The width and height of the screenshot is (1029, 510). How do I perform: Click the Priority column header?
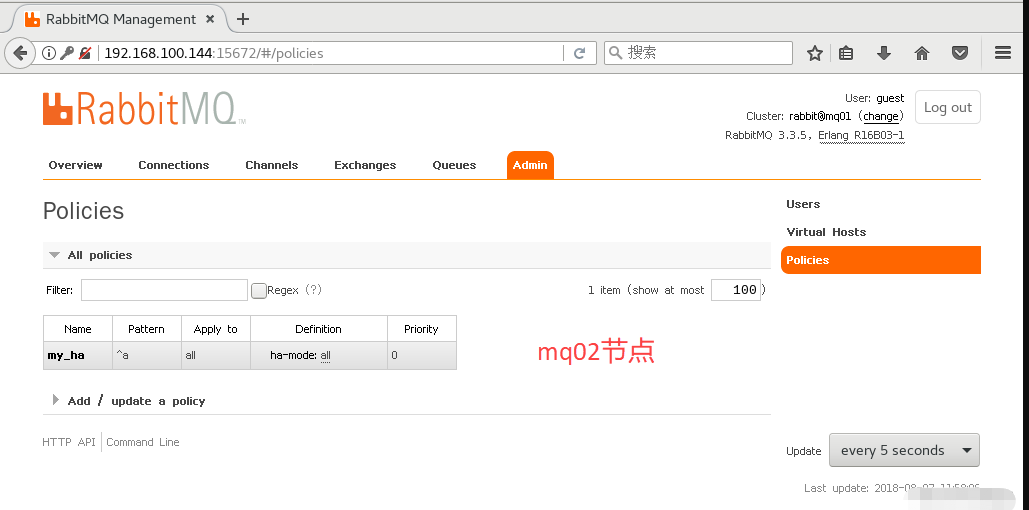pos(421,329)
